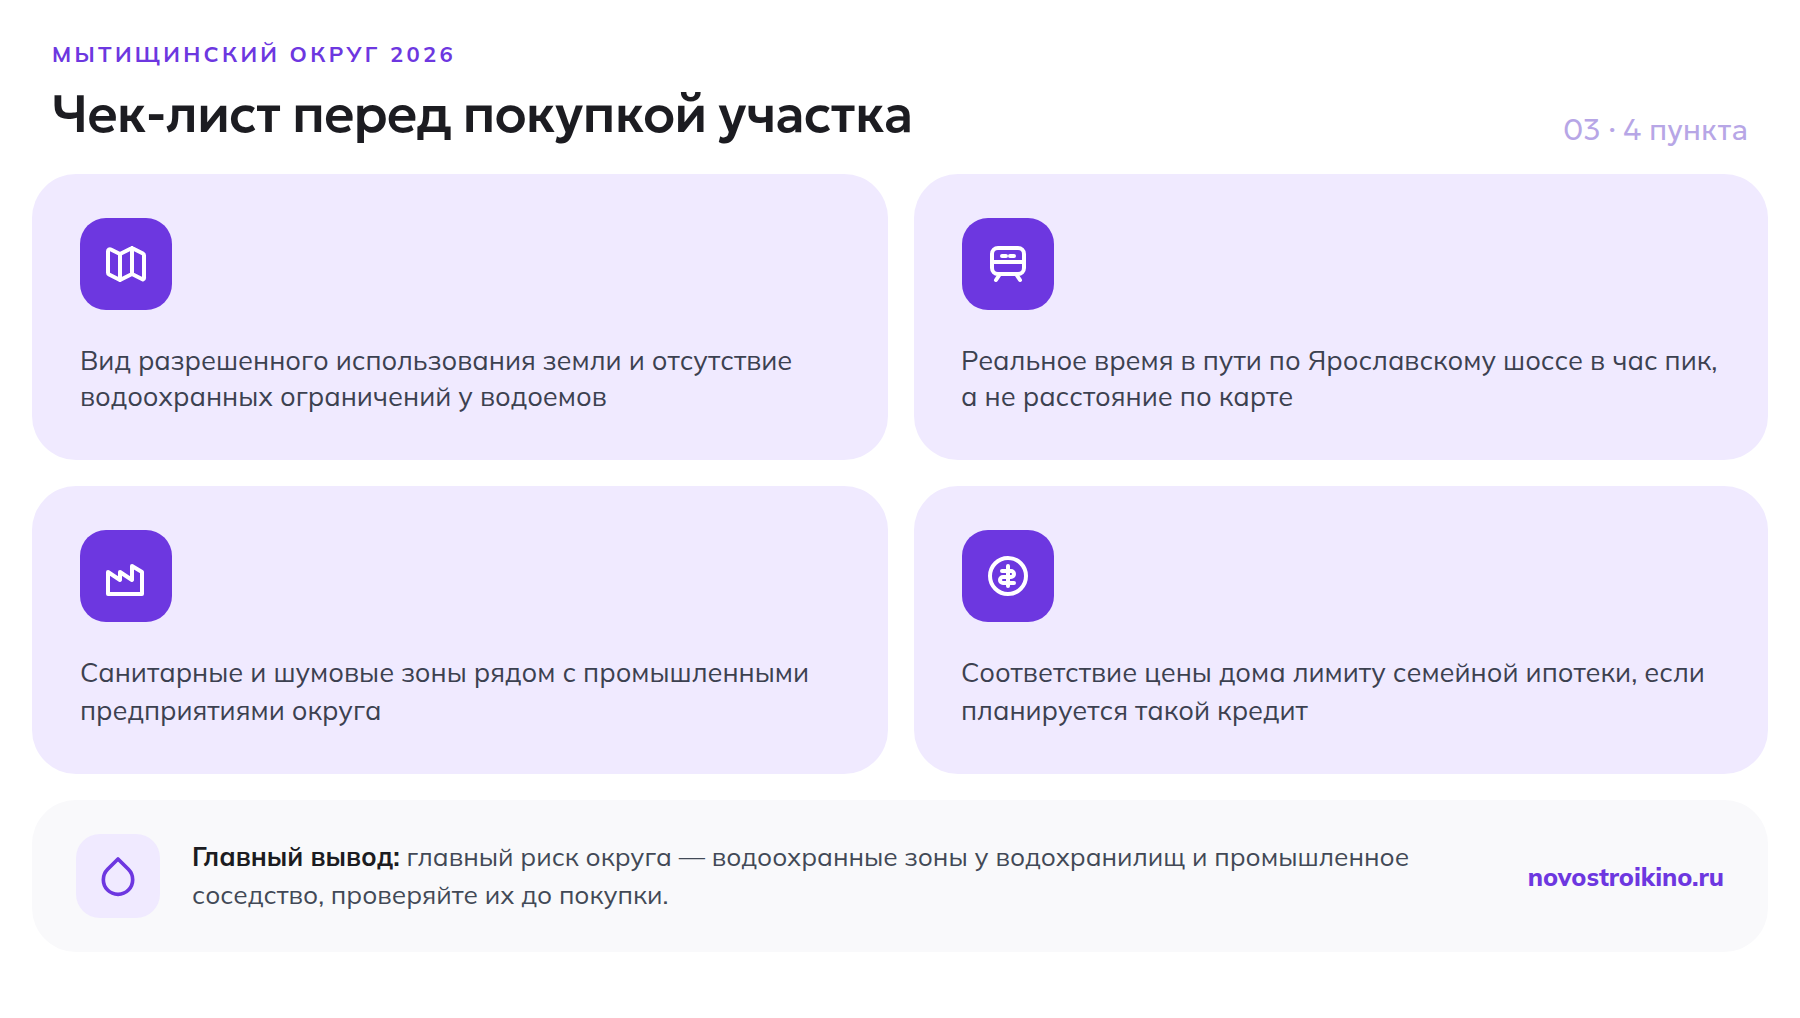The width and height of the screenshot is (1800, 1018).
Task: Click the factory icon in sanitary zones card
Action: (x=126, y=576)
